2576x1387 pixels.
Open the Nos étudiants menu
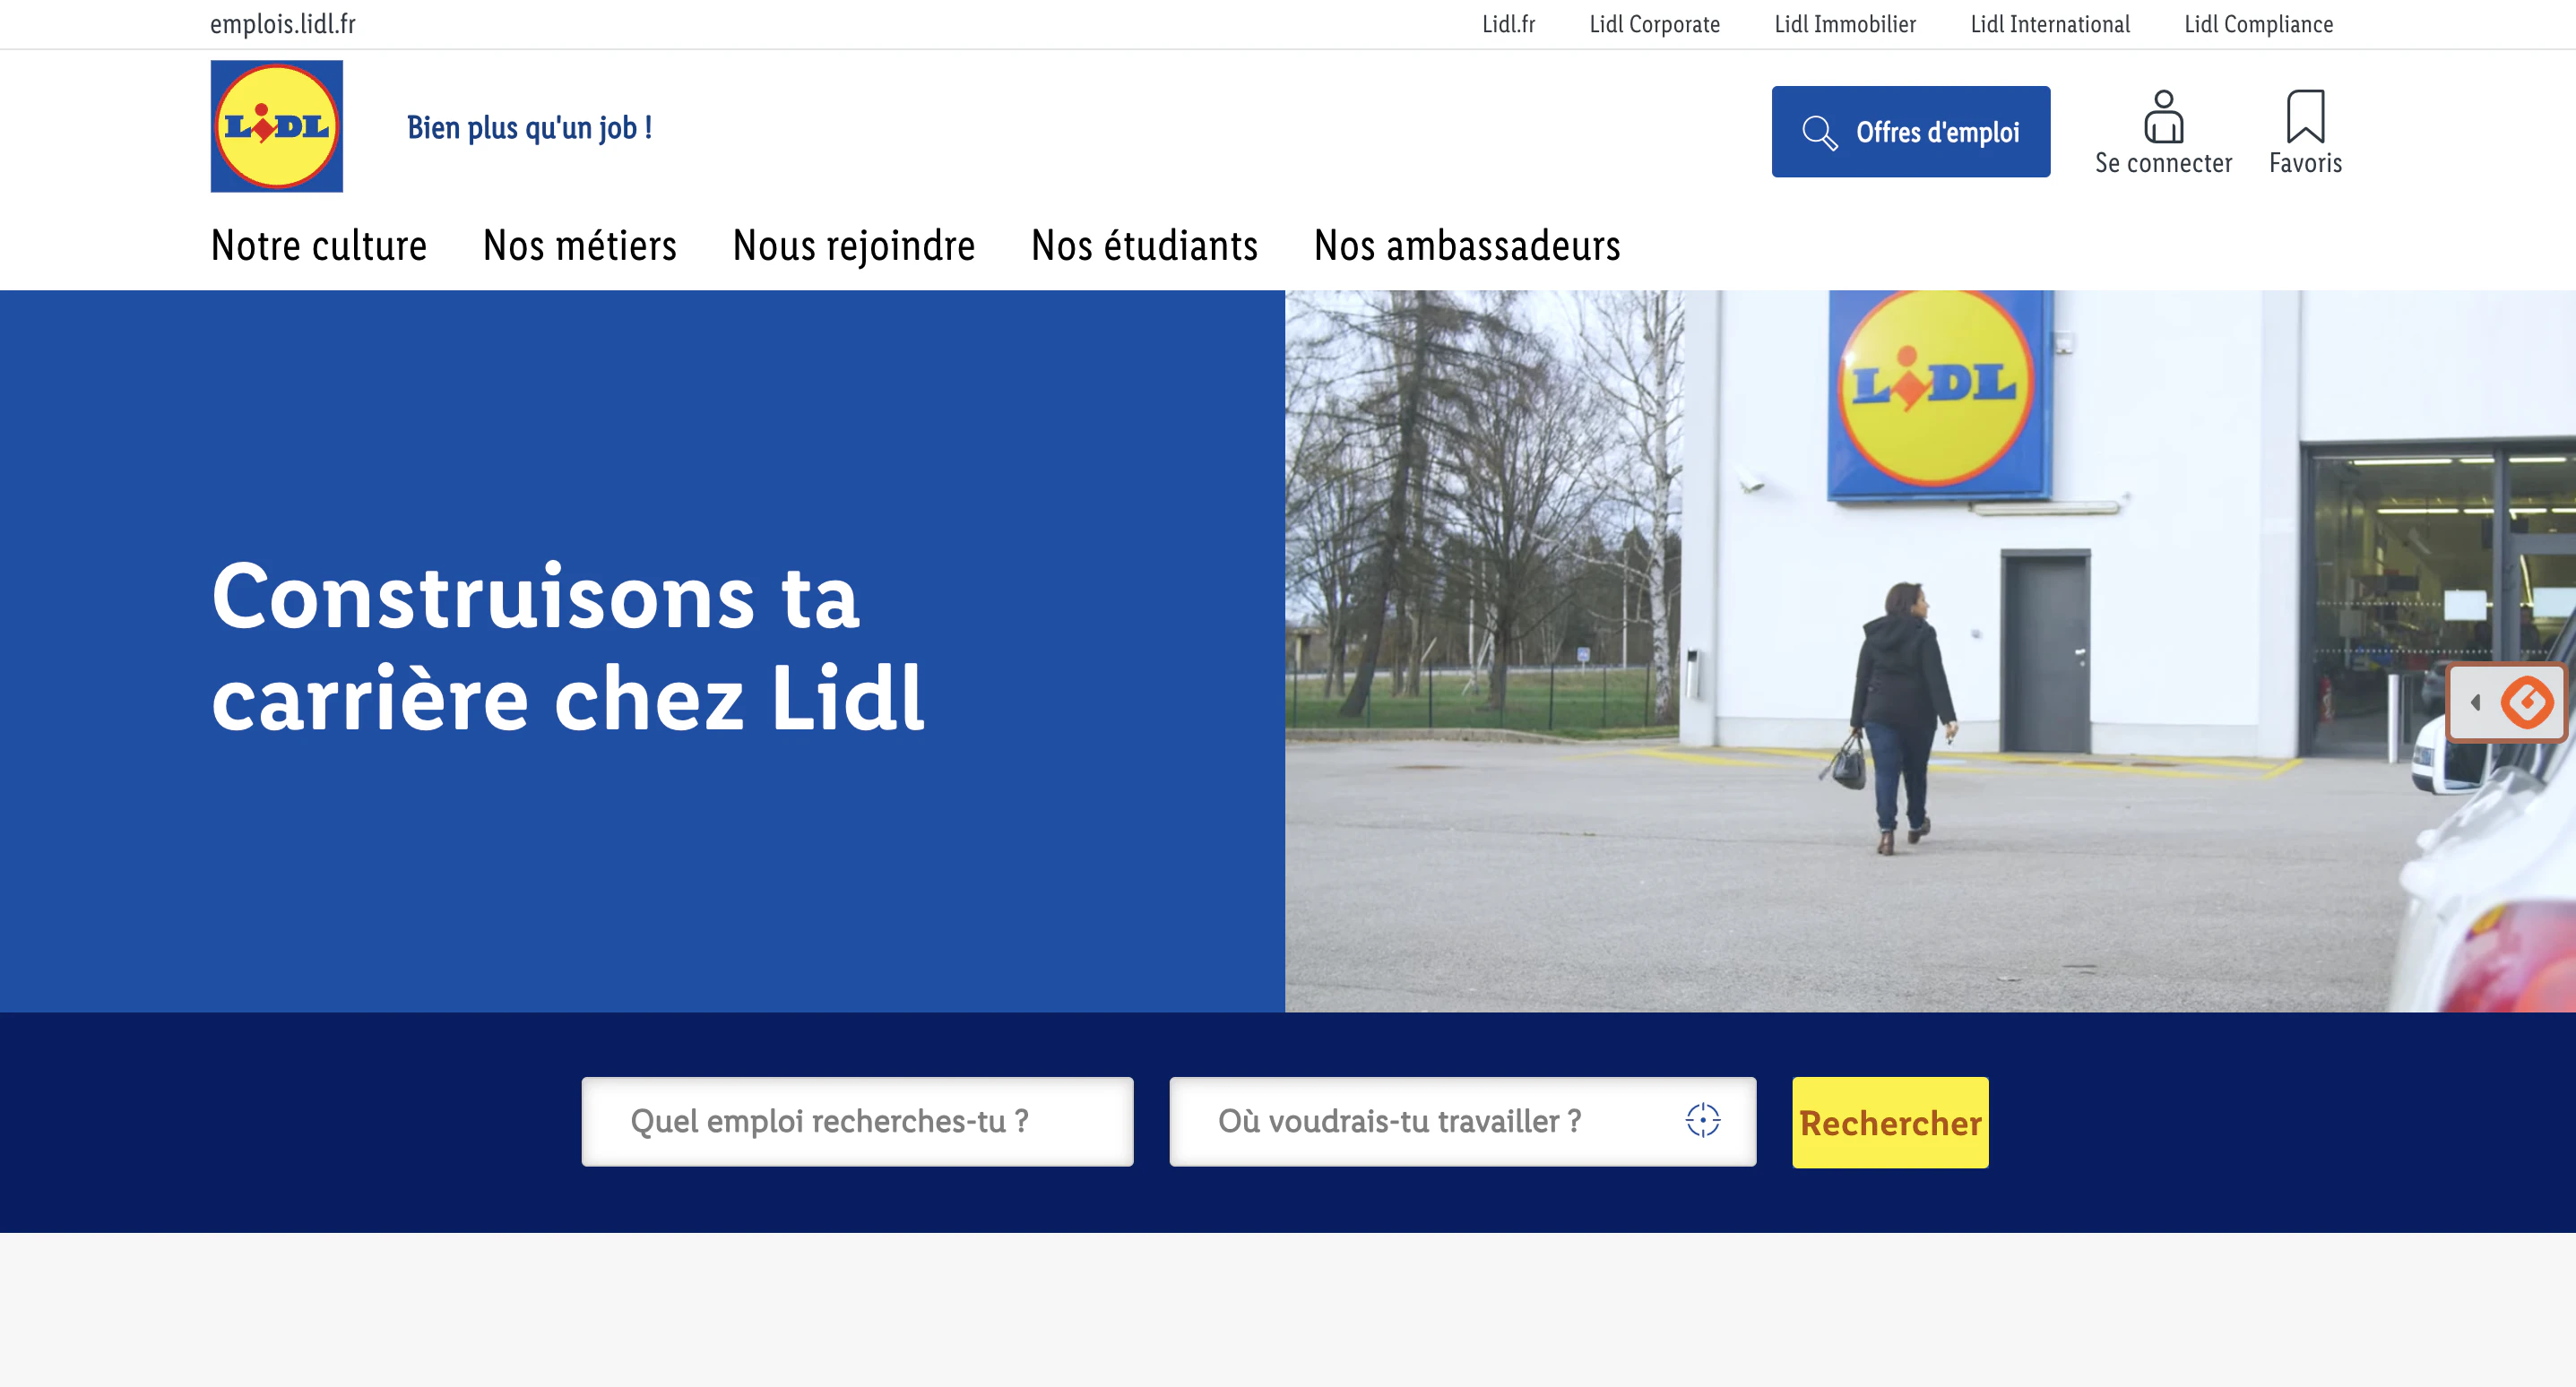point(1144,245)
